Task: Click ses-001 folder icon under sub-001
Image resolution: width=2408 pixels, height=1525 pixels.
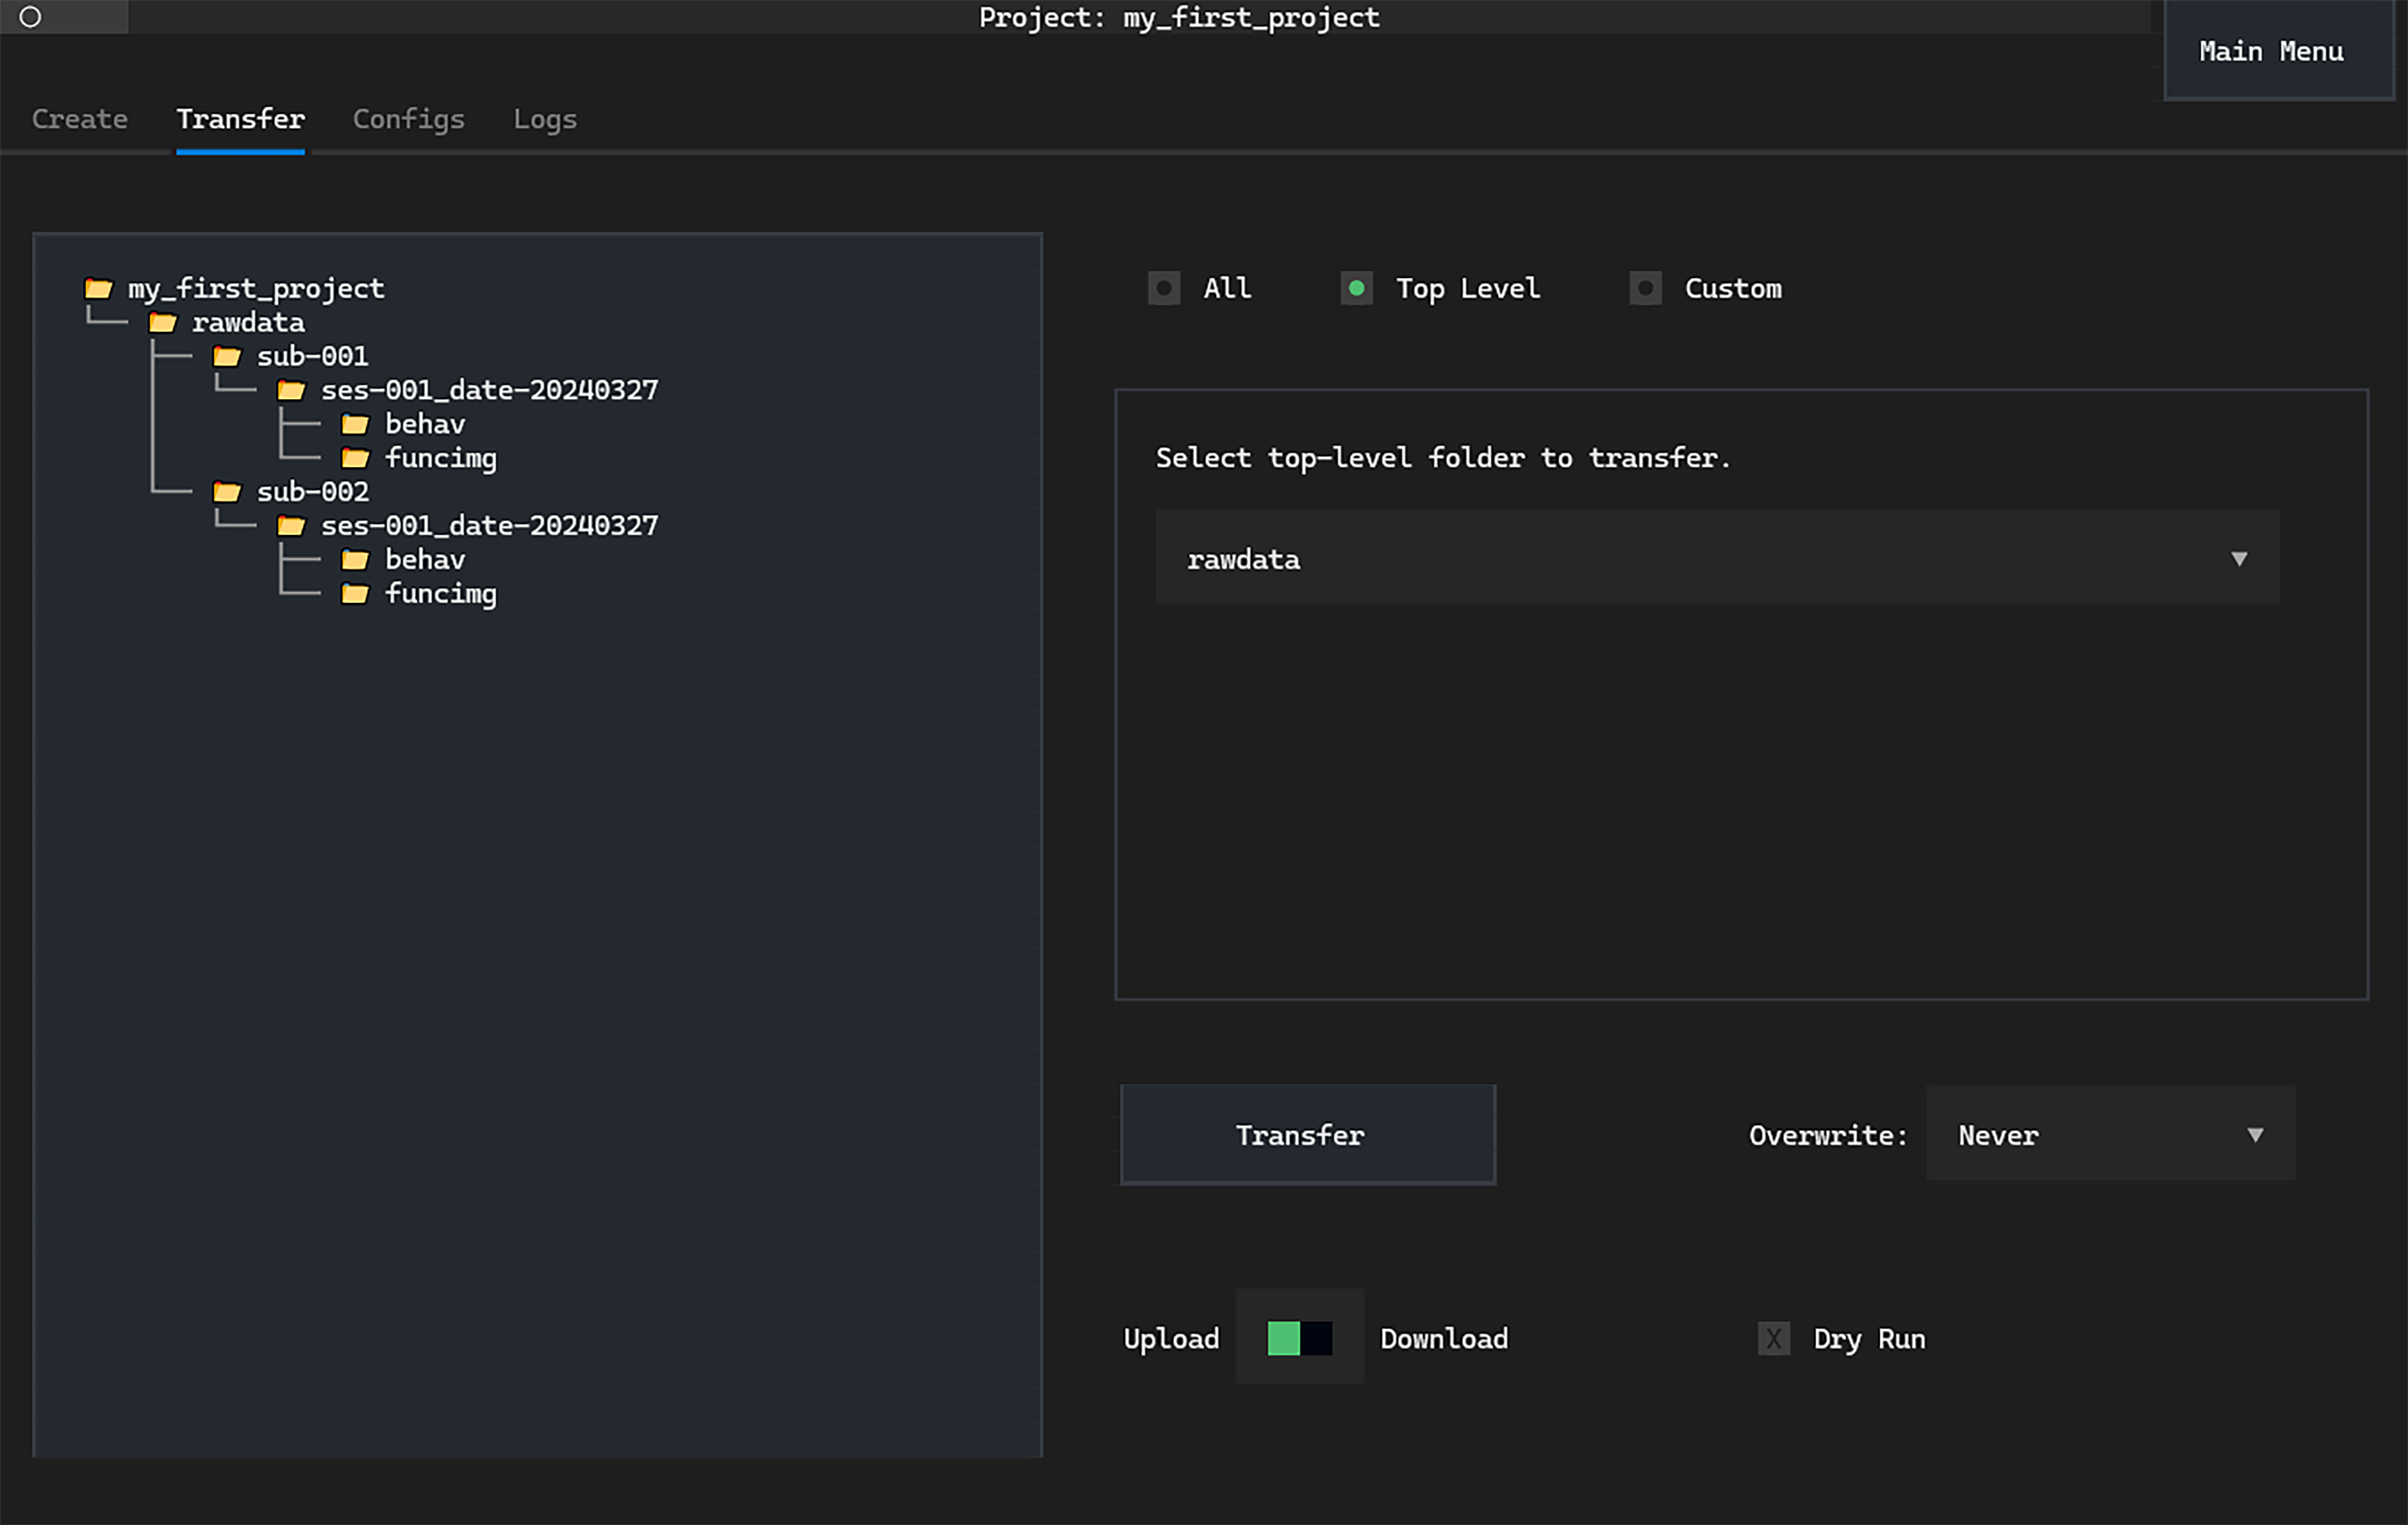Action: pyautogui.click(x=291, y=390)
